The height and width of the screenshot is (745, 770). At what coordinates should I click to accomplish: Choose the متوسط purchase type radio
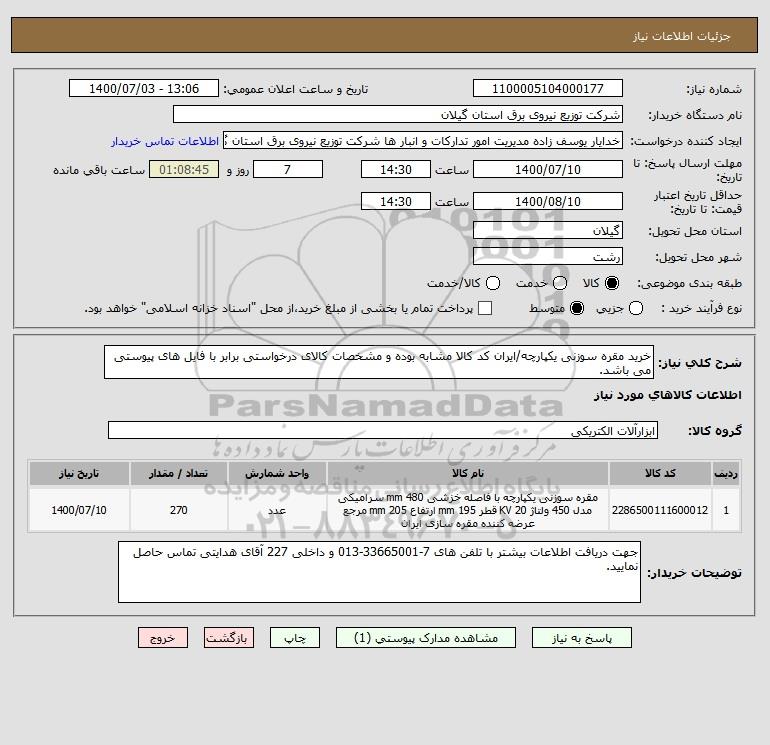(x=577, y=308)
